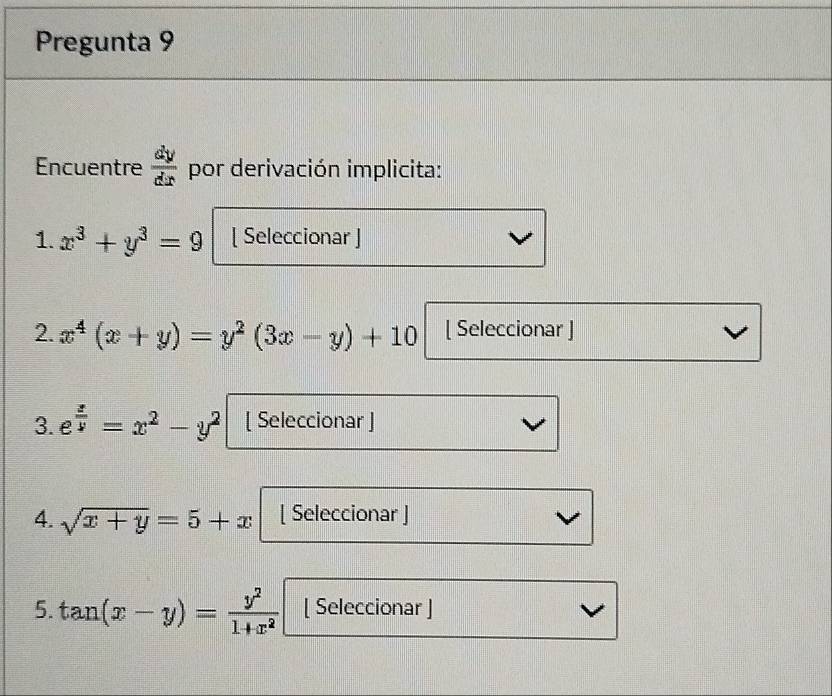Open the dropdown for equation 2 ending in + 10
Screen dimensions: 832x696
pyautogui.click(x=593, y=332)
